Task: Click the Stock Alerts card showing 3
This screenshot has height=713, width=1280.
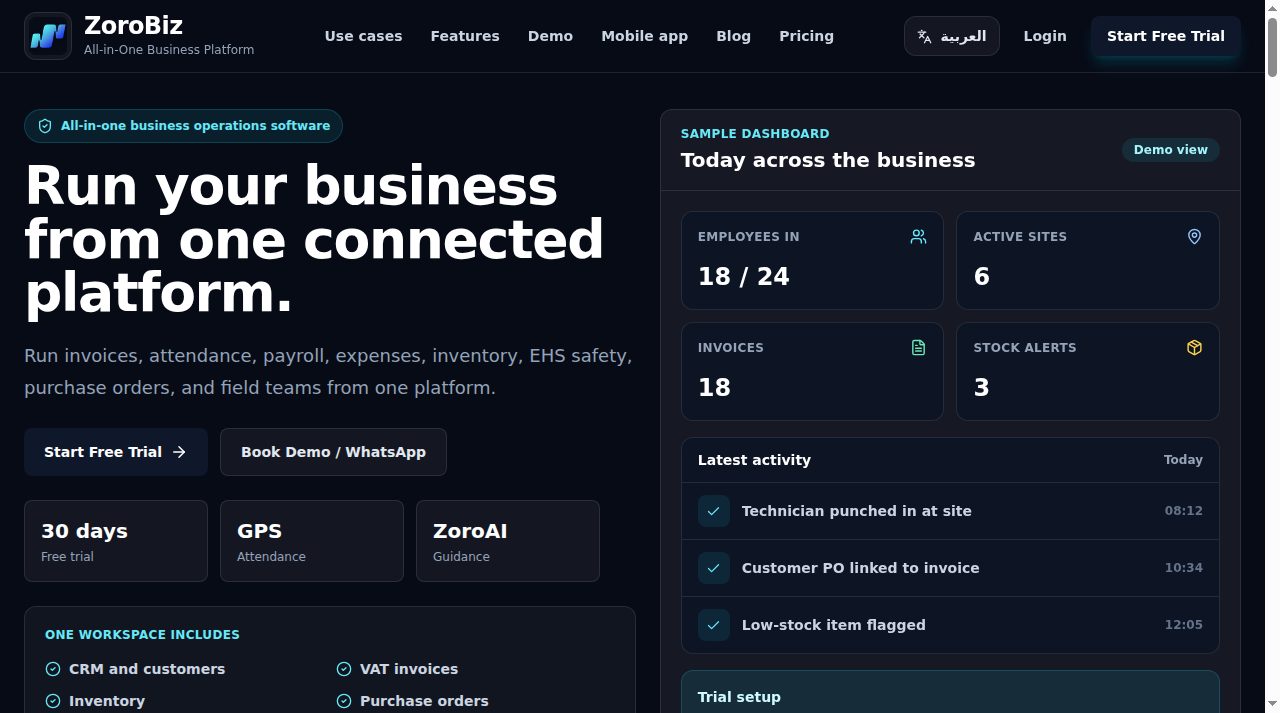Action: (x=1088, y=371)
